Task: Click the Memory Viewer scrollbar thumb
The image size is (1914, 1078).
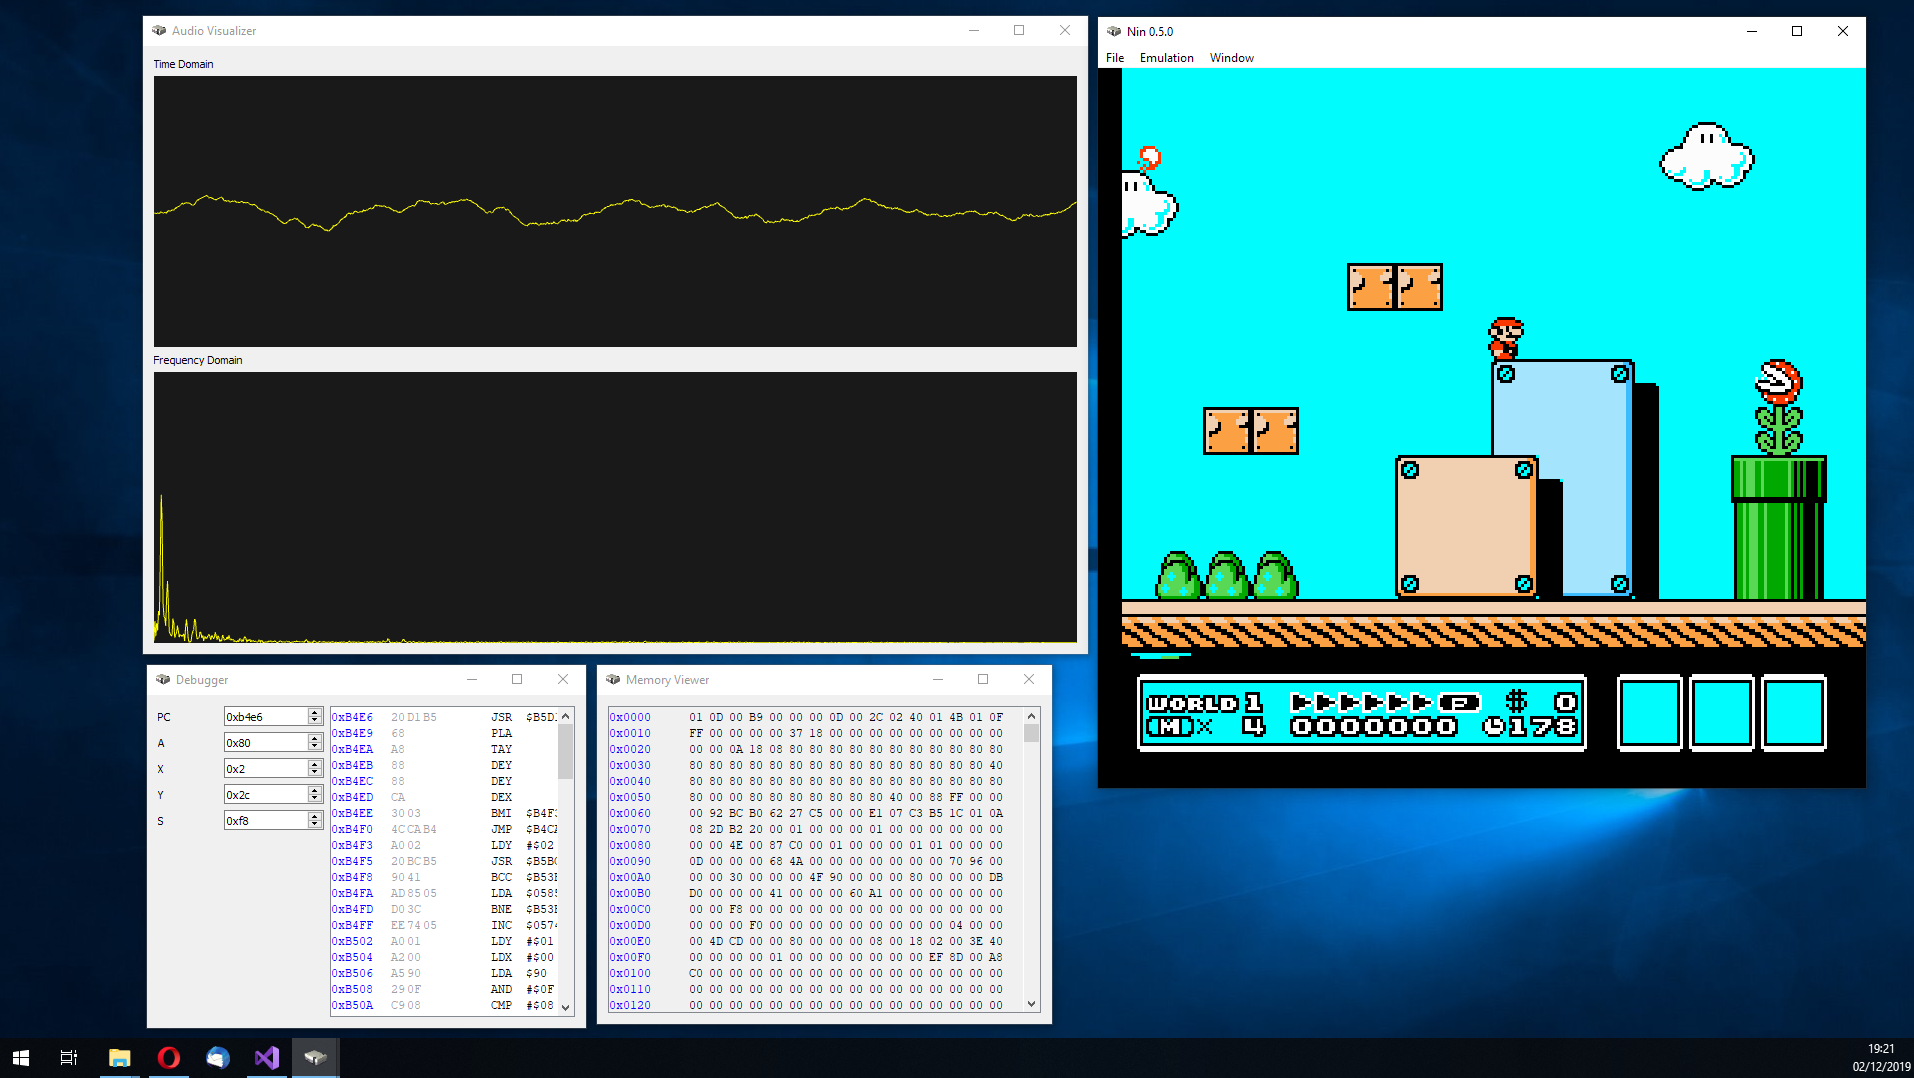Action: coord(1031,733)
